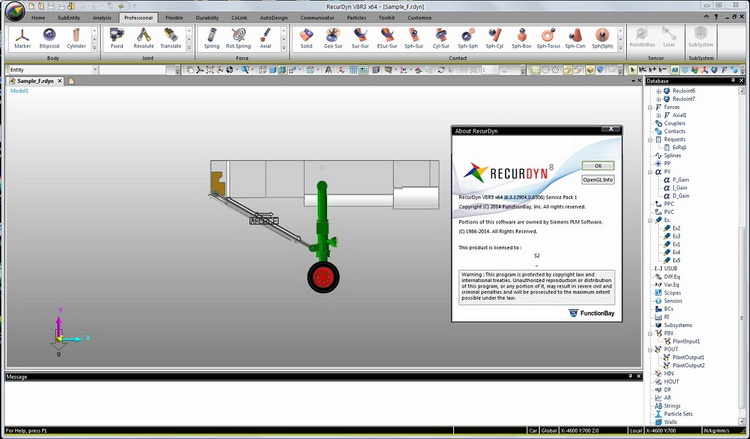This screenshot has width=750, height=439.
Task: Click the Car coordinate mode in status bar
Action: 533,431
